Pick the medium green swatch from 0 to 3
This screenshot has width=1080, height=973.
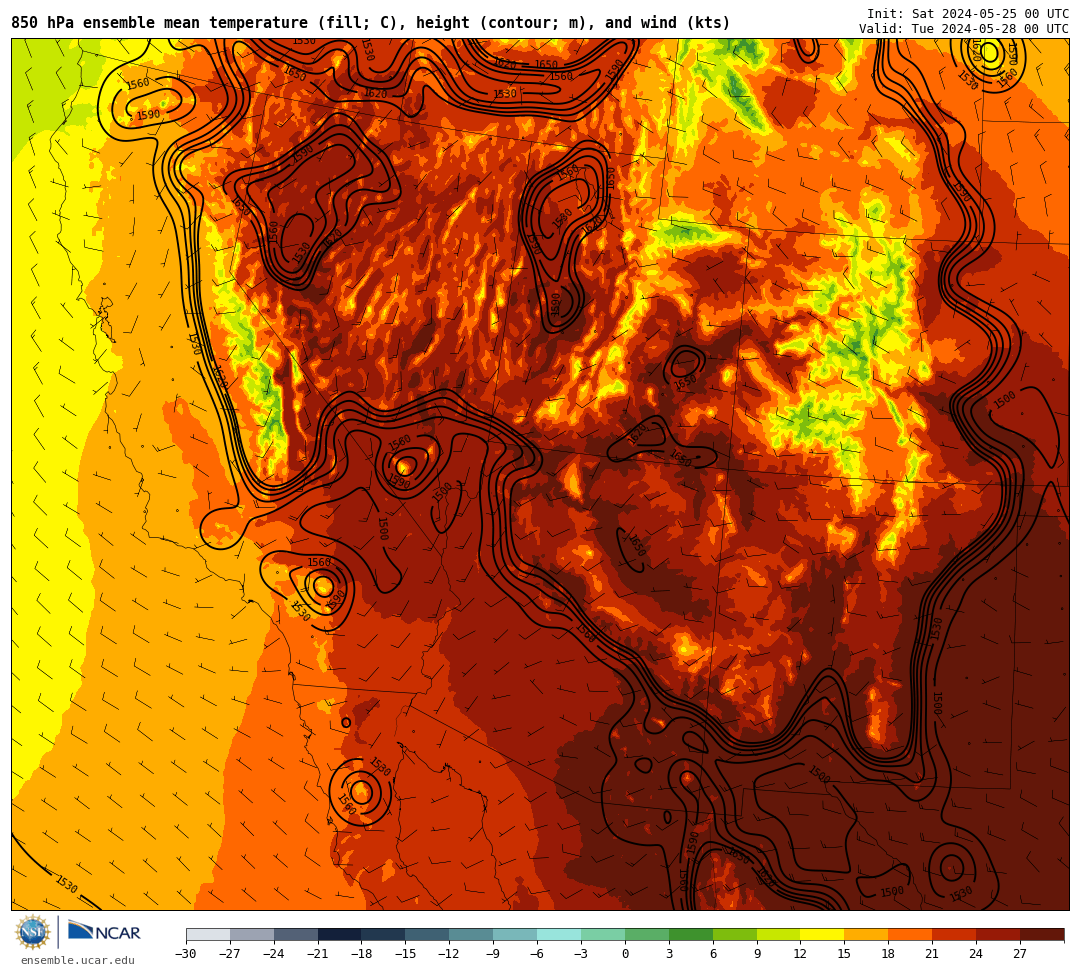(x=647, y=934)
